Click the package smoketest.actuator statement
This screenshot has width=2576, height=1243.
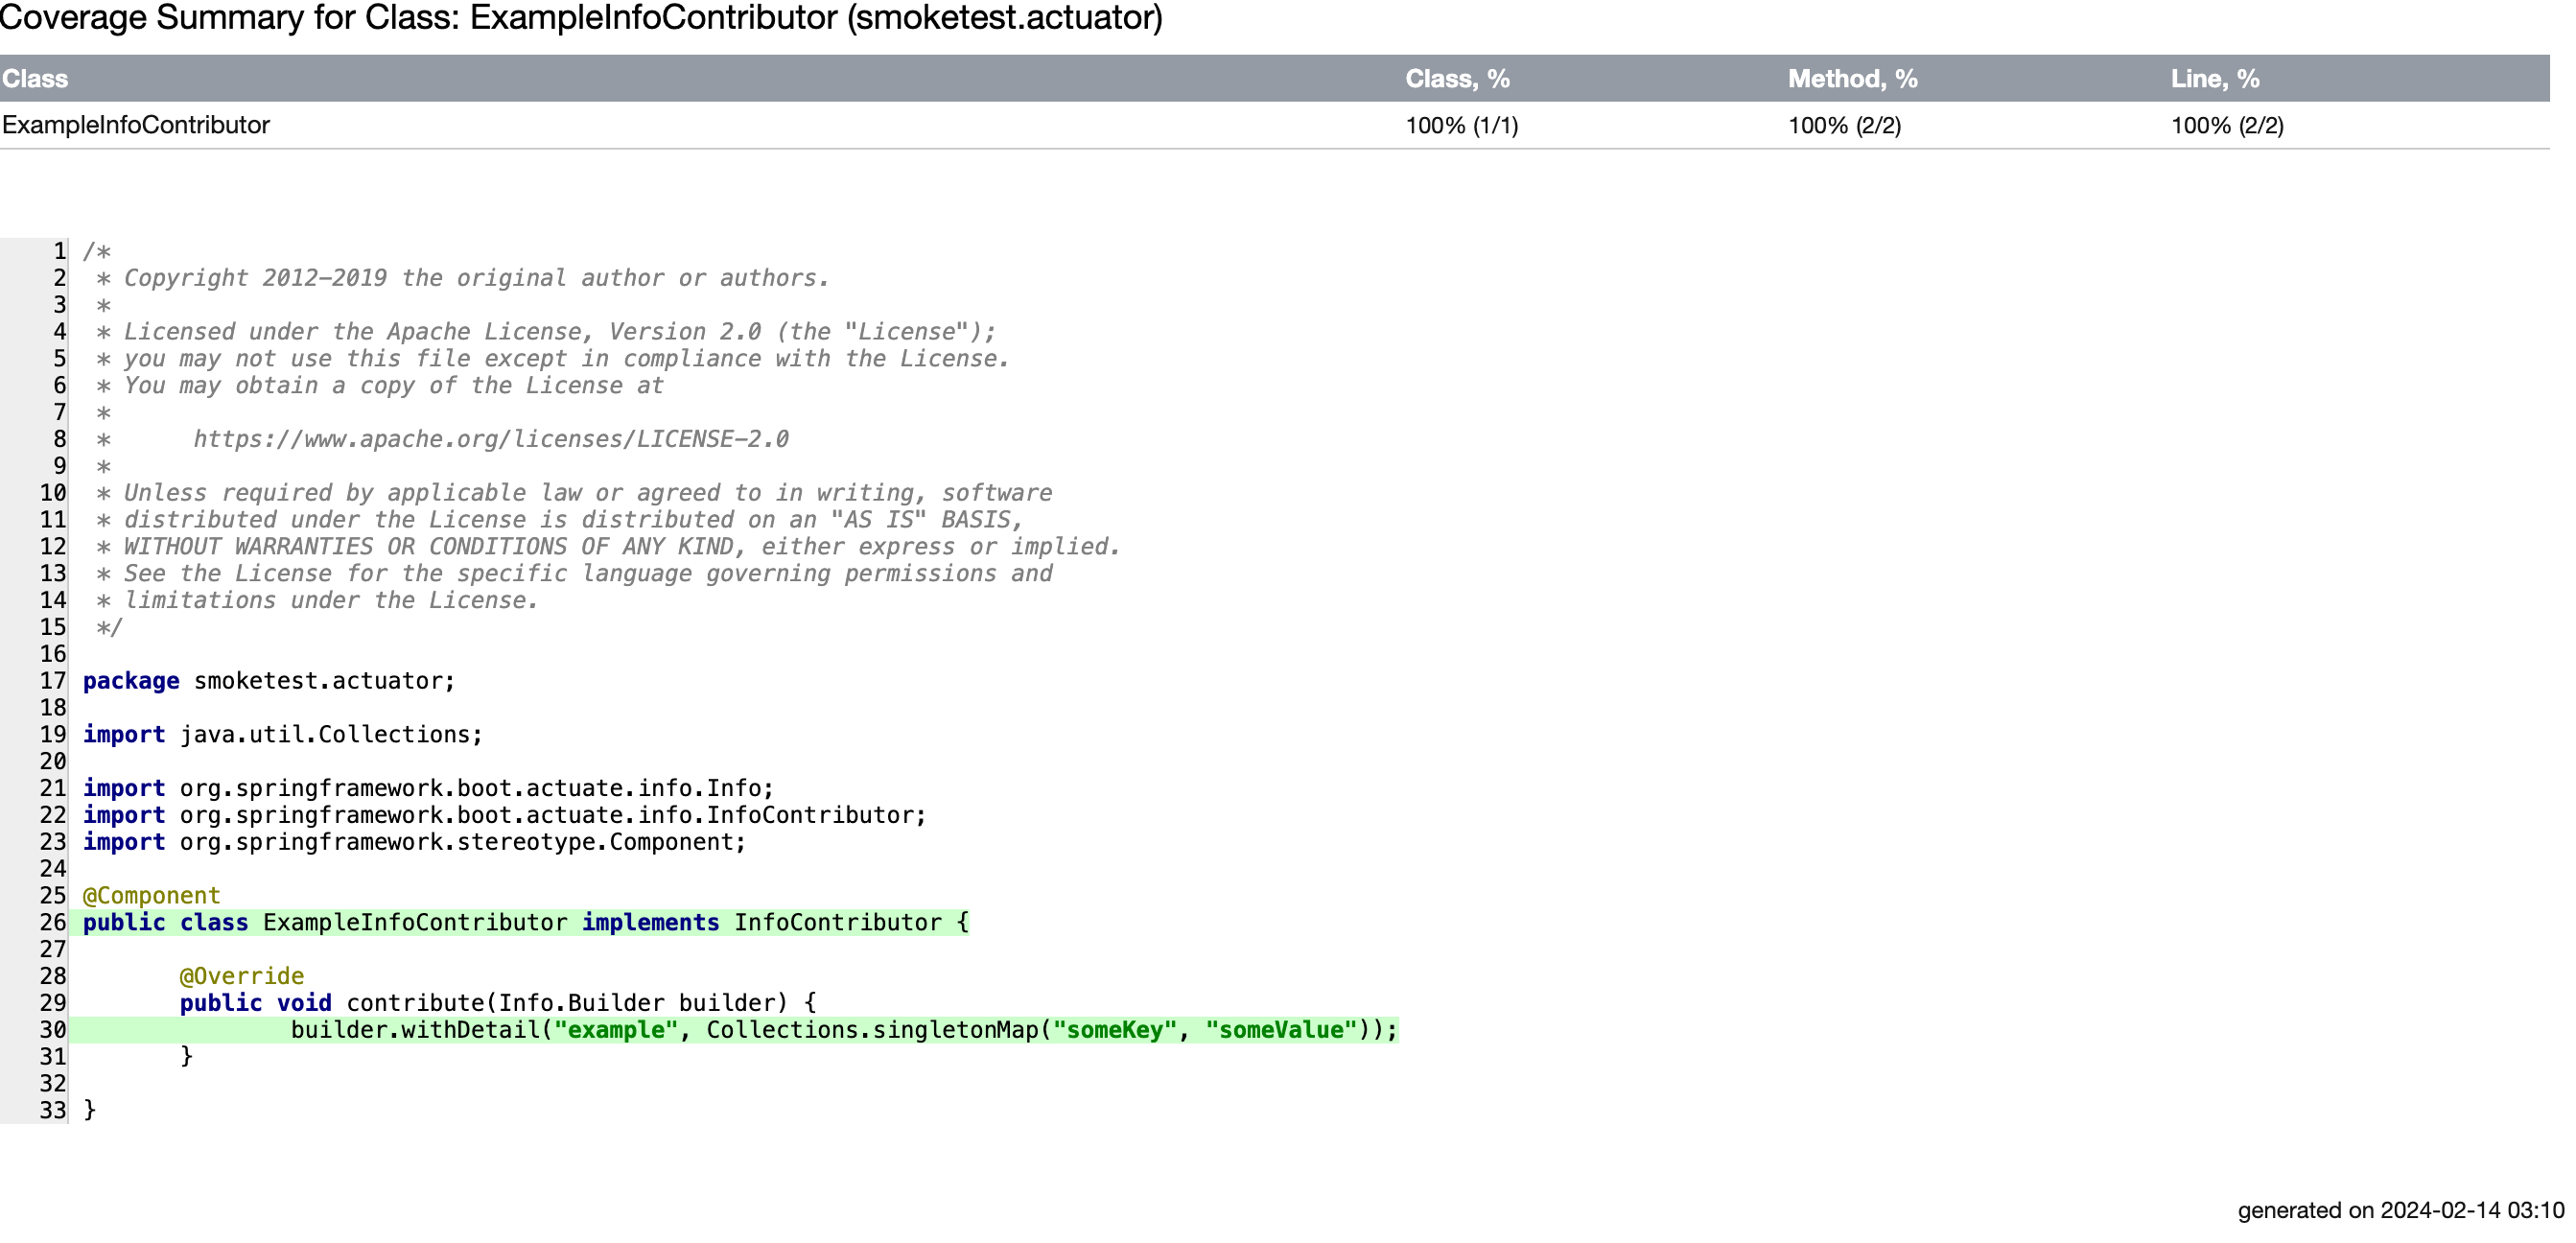268,681
